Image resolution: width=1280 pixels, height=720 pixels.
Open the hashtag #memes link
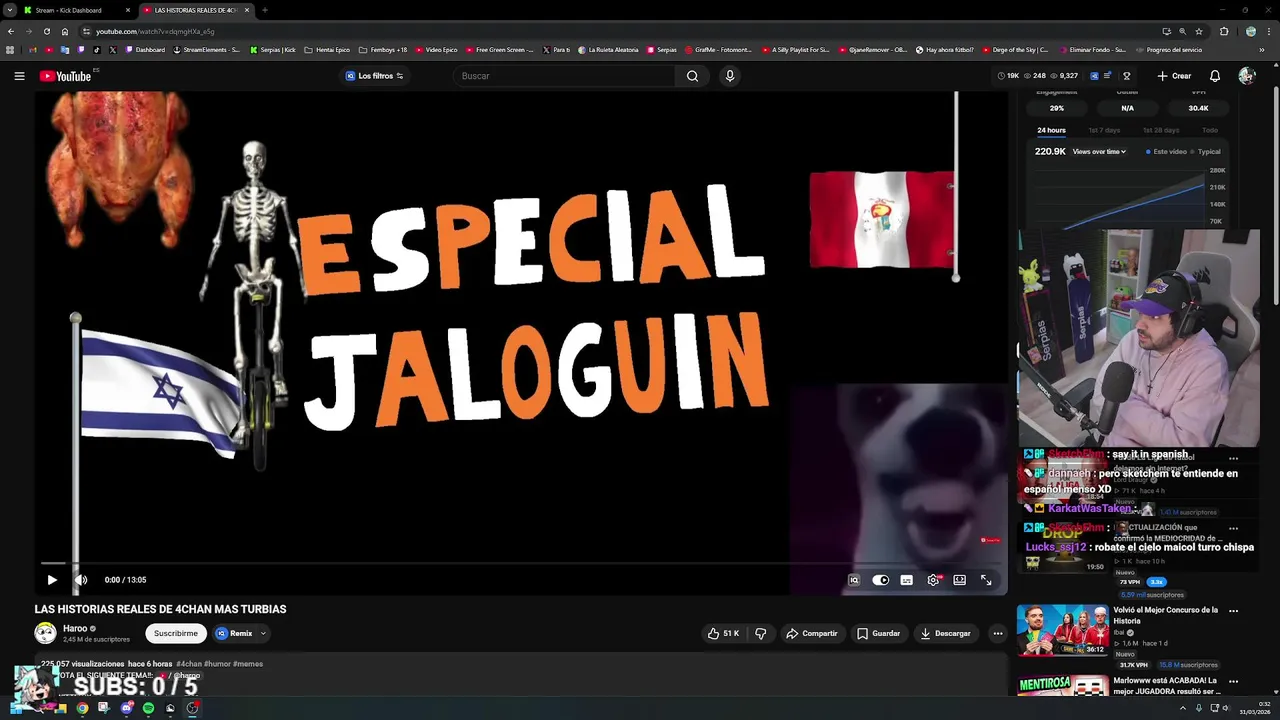[248, 664]
